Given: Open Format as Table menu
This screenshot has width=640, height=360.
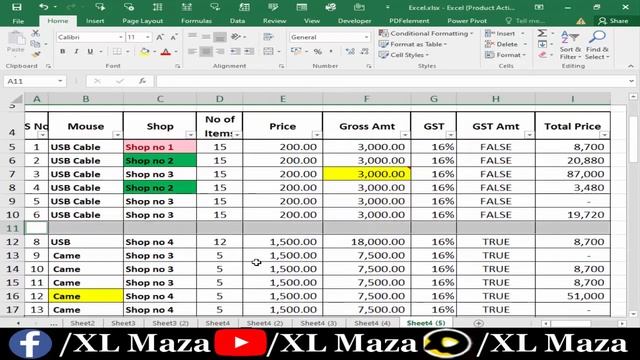Looking at the screenshot, I should [413, 44].
